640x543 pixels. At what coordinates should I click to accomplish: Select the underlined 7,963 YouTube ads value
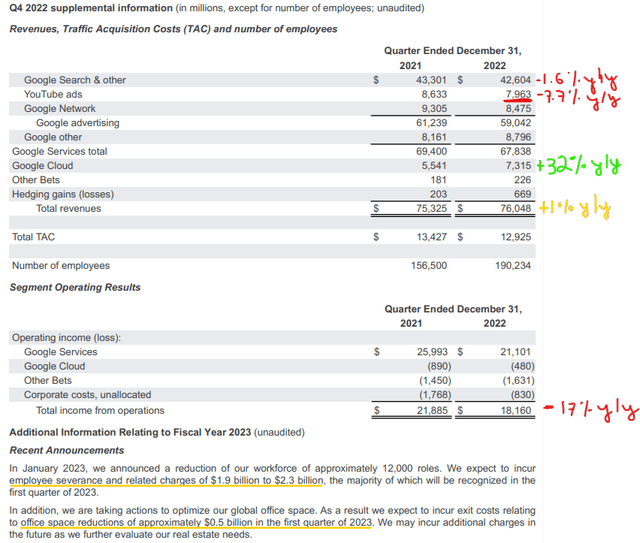click(x=518, y=94)
